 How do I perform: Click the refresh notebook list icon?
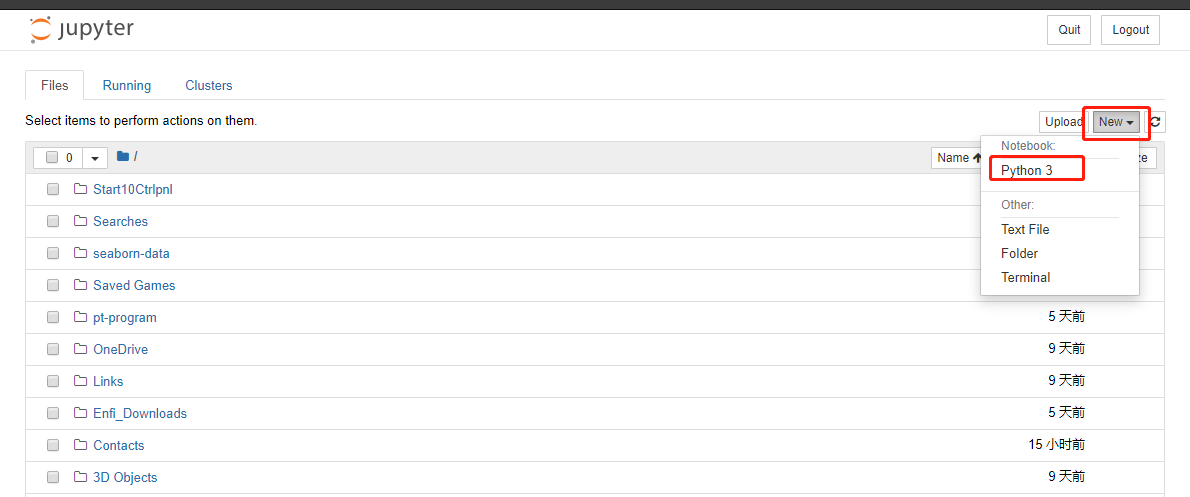pos(1155,122)
